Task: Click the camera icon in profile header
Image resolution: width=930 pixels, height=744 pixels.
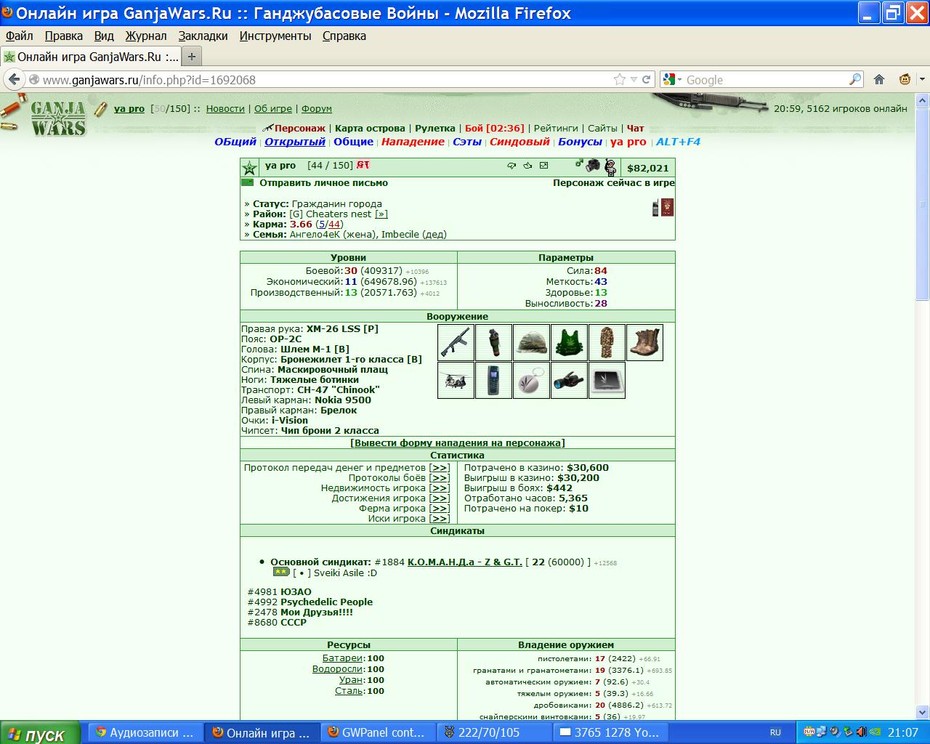Action: pos(593,166)
